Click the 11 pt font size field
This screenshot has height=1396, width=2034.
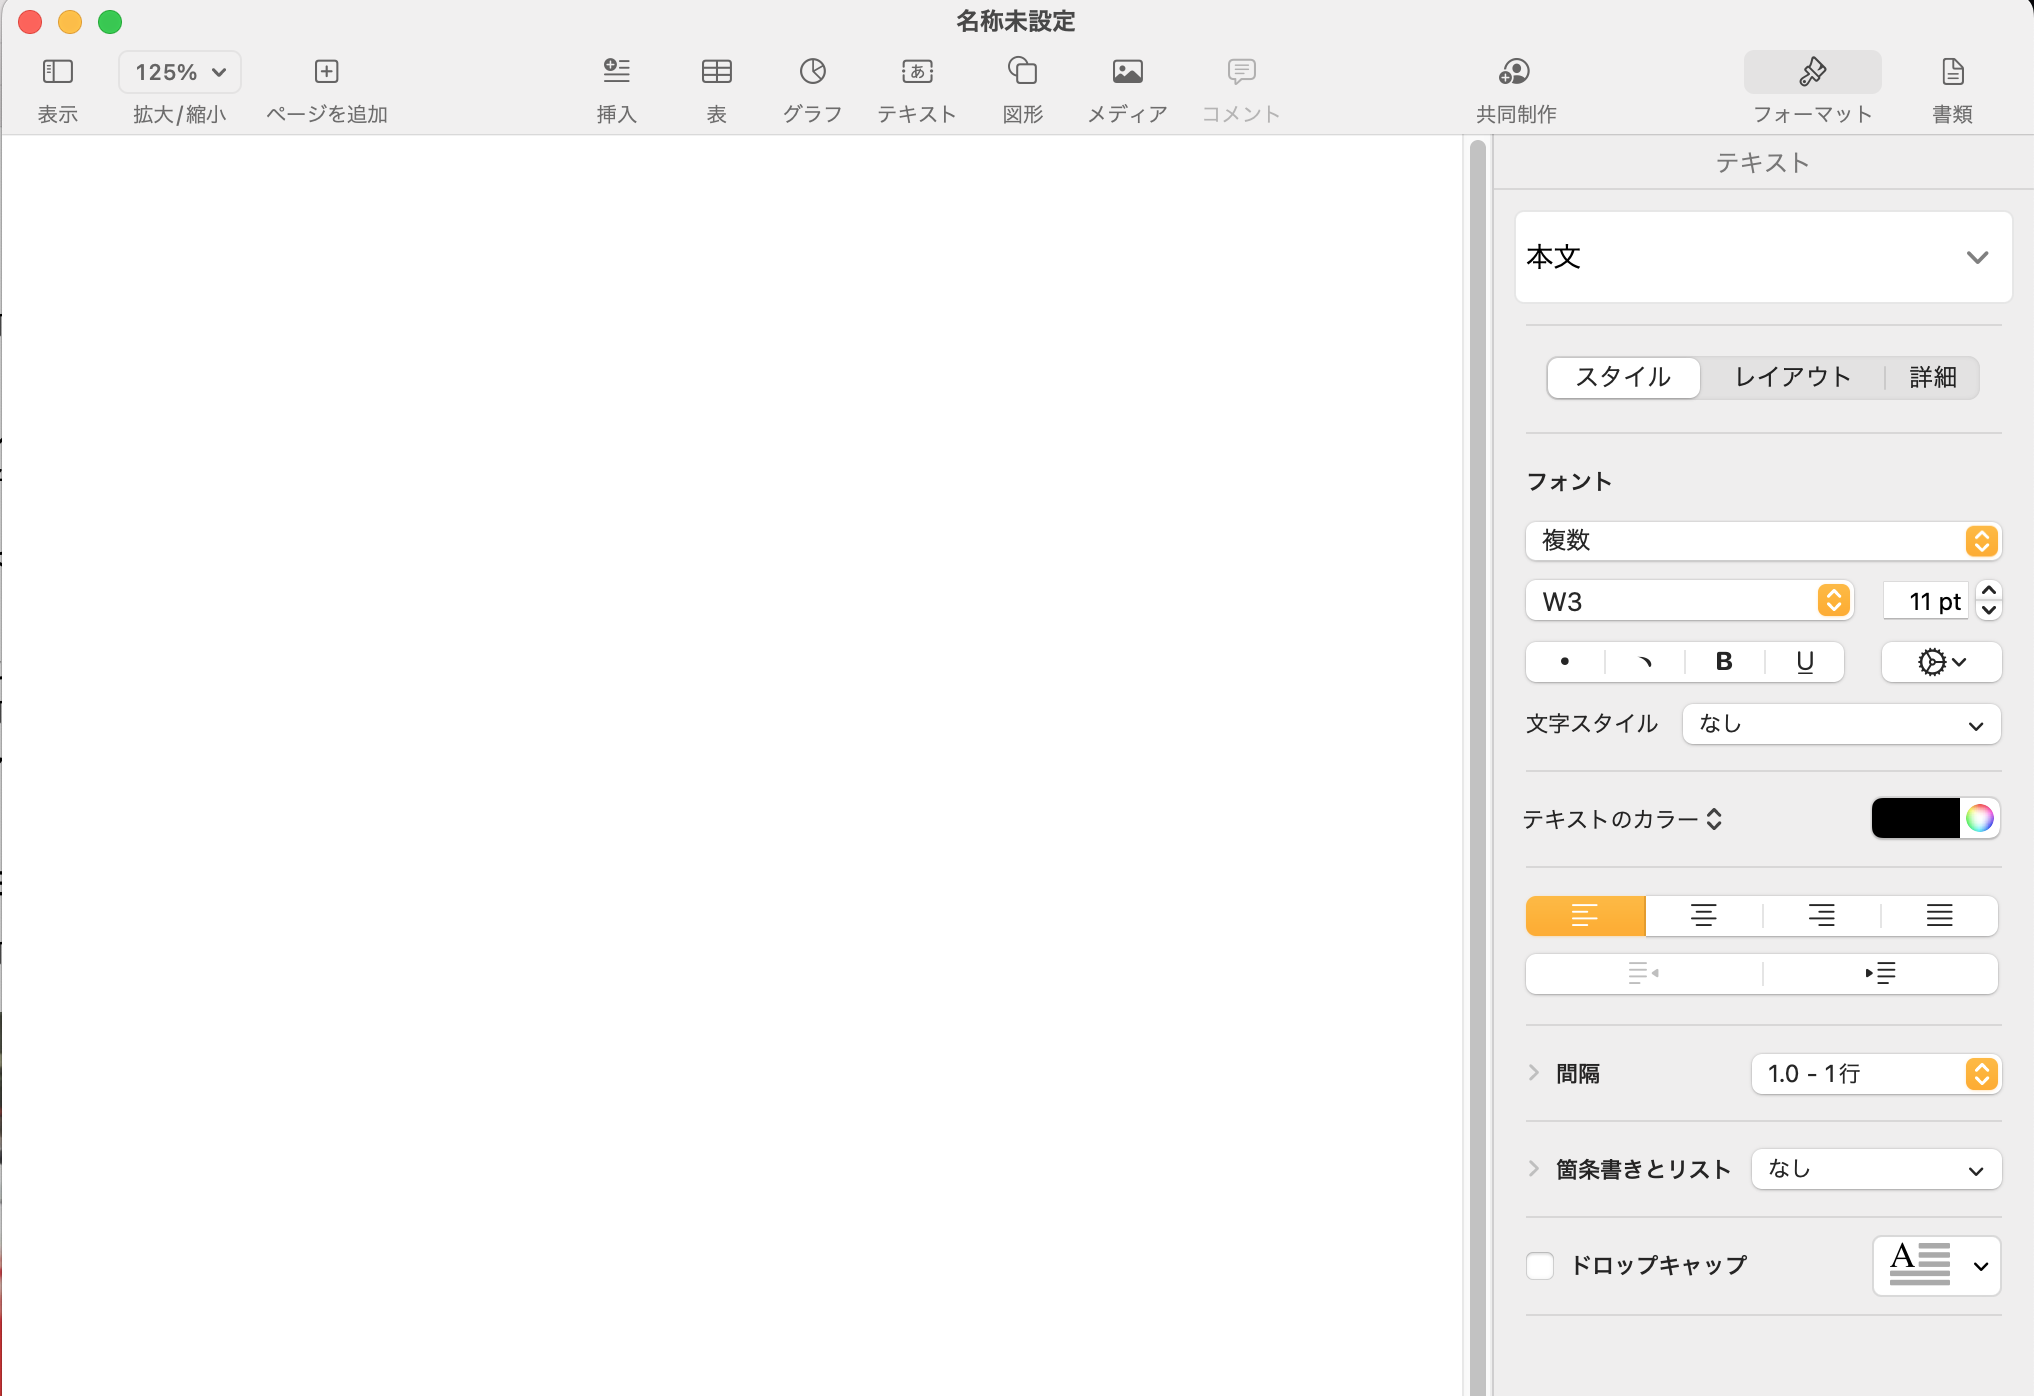pos(1925,602)
